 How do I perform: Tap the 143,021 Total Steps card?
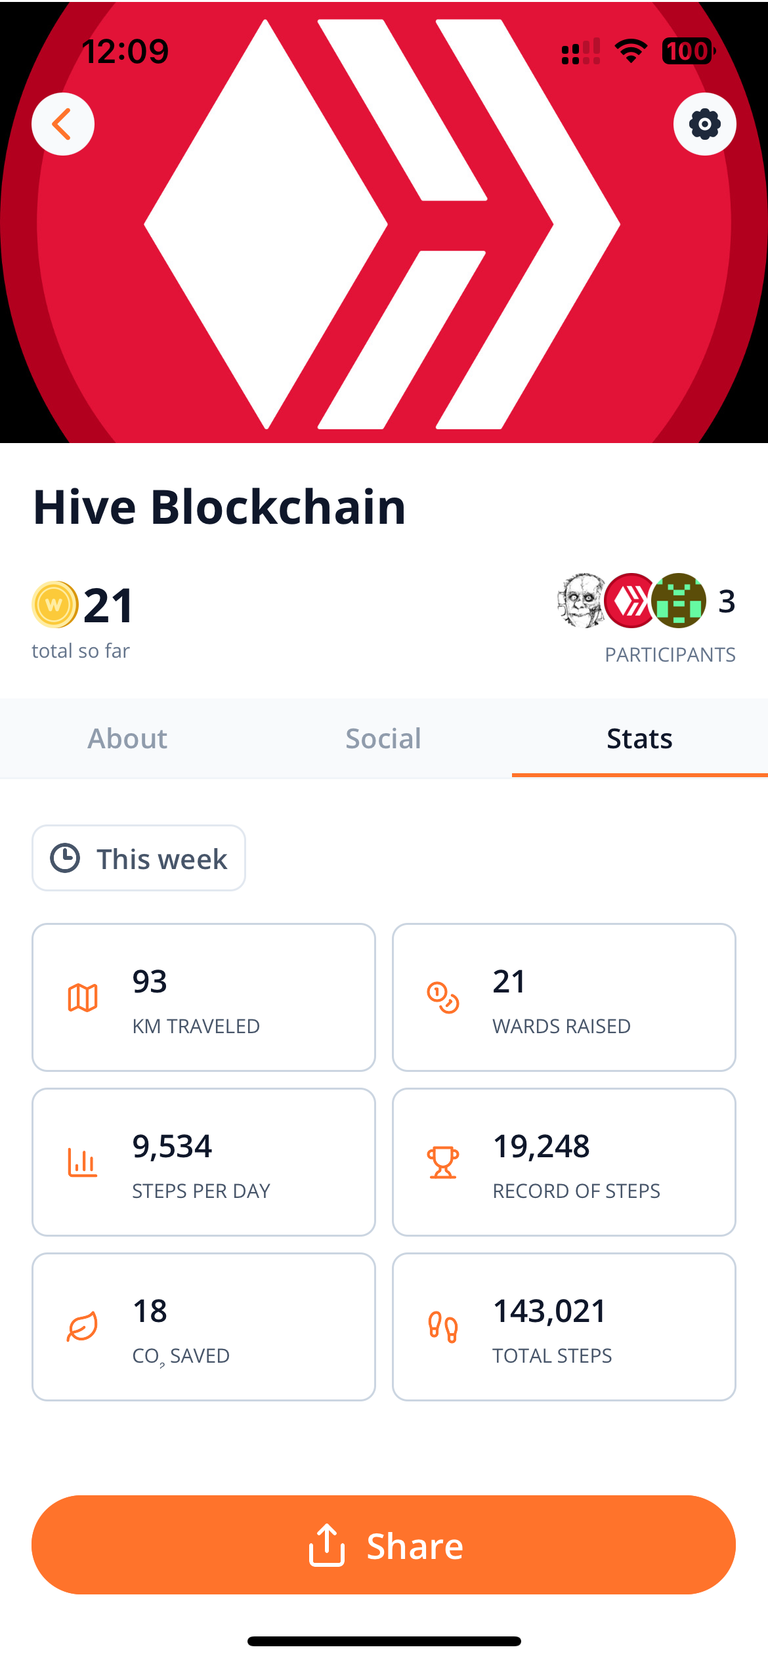564,1327
